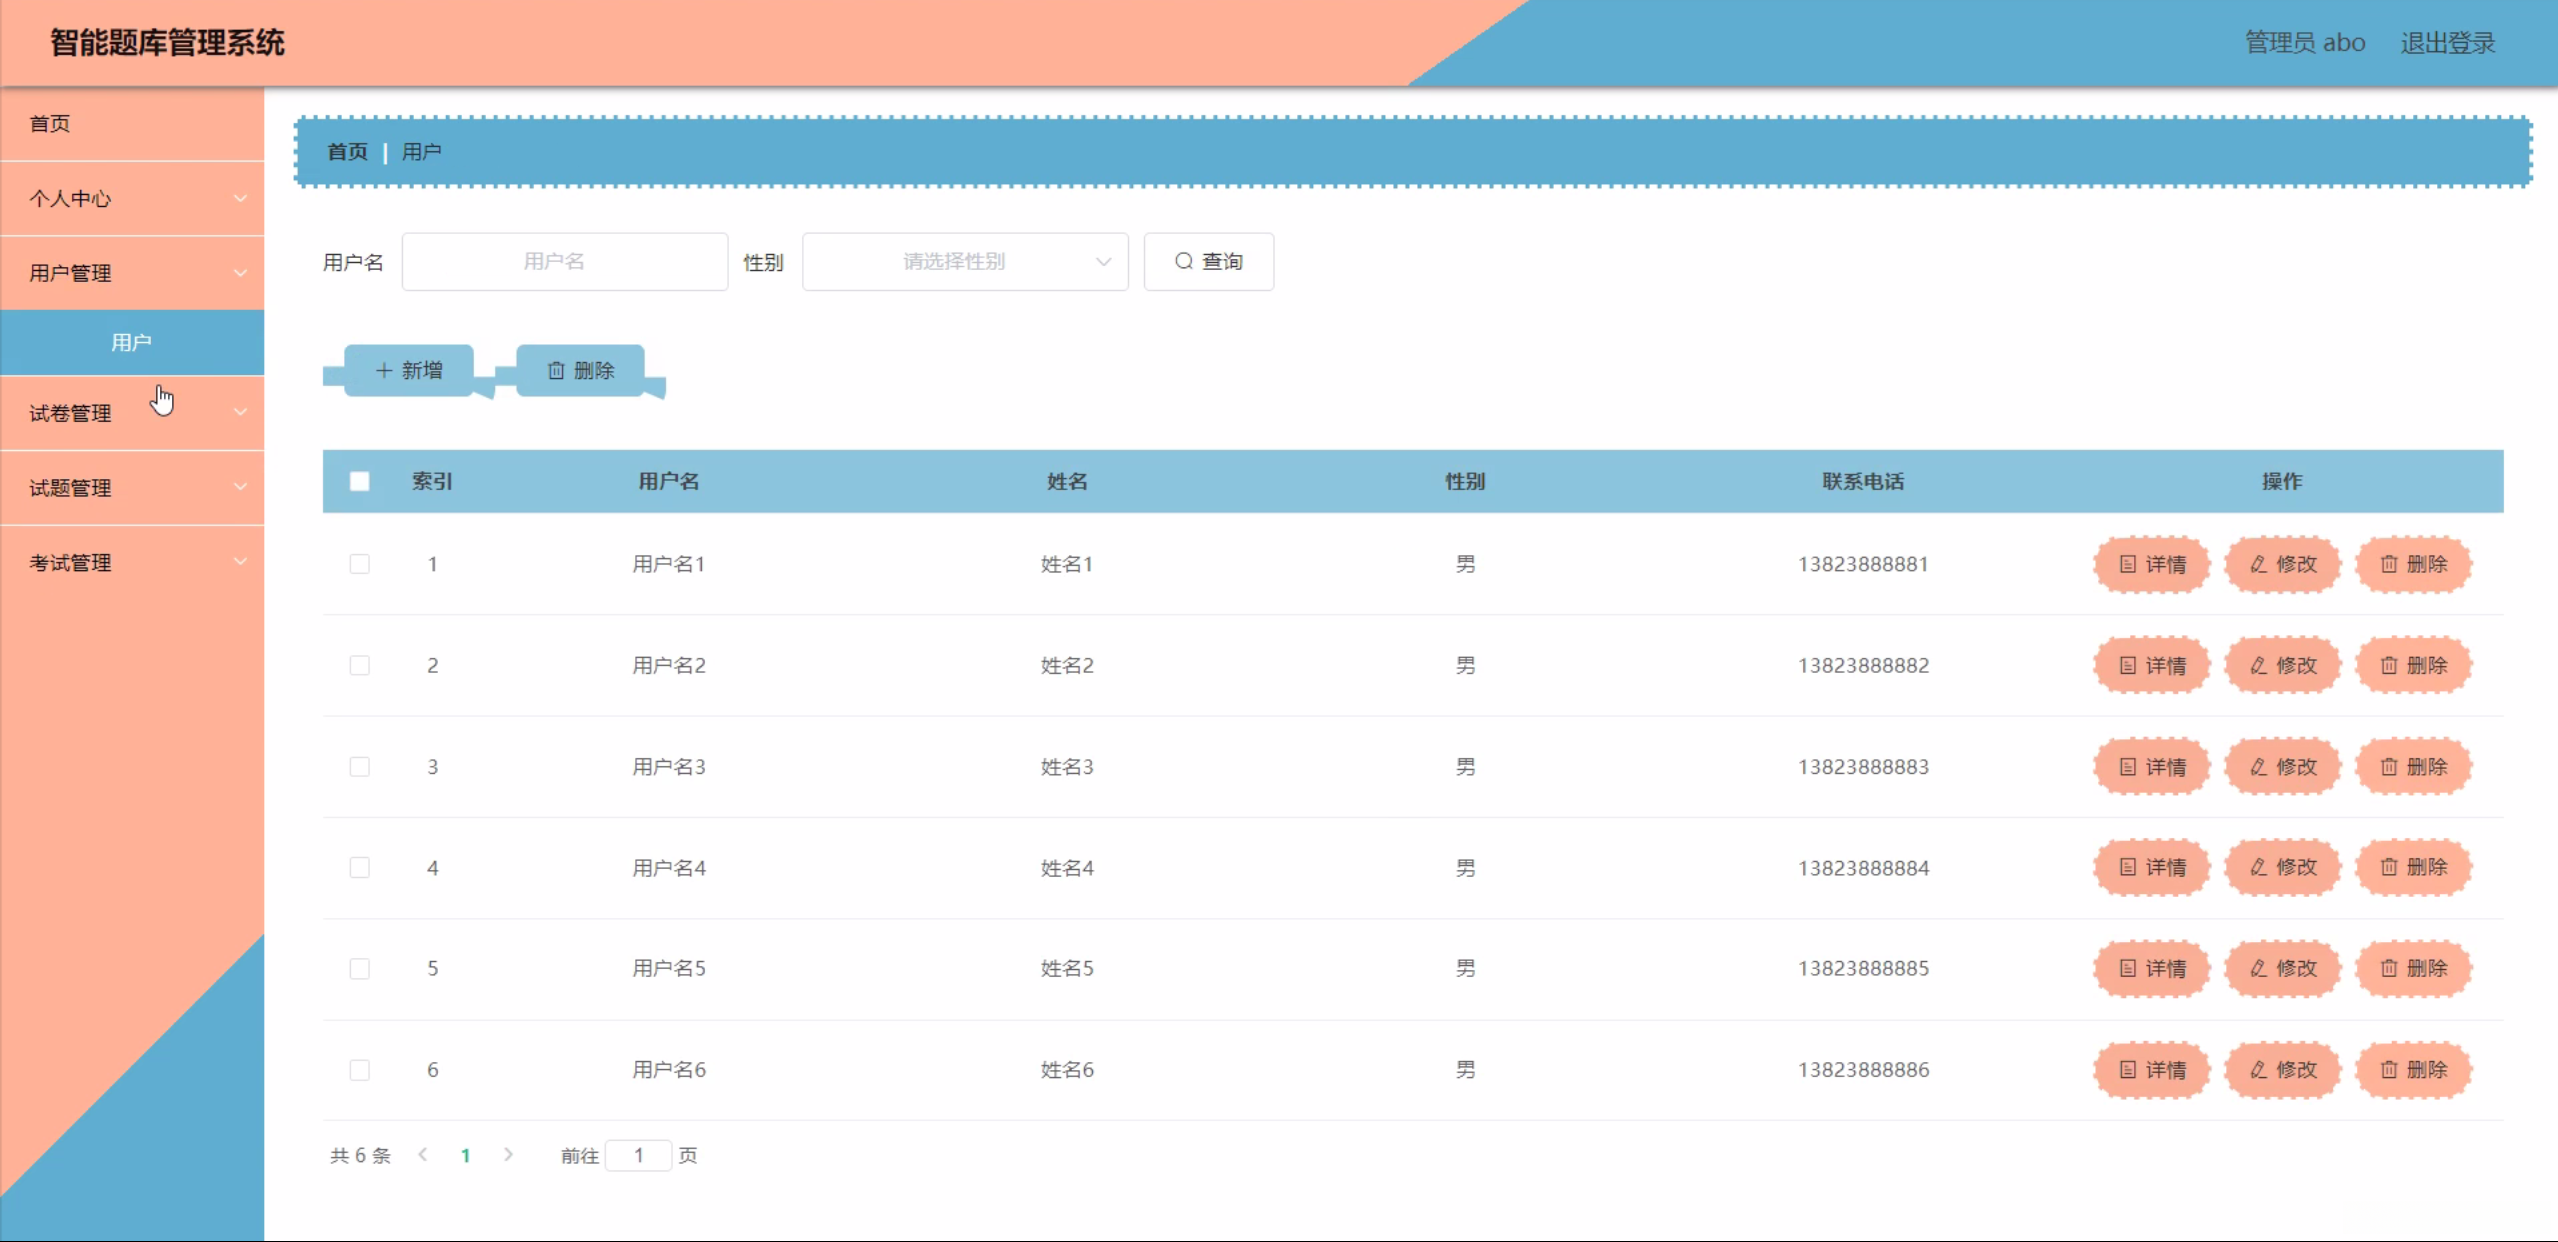Screen dimensions: 2558x1242
Task: Toggle the select-all checkbox in table header
Action: click(x=360, y=482)
